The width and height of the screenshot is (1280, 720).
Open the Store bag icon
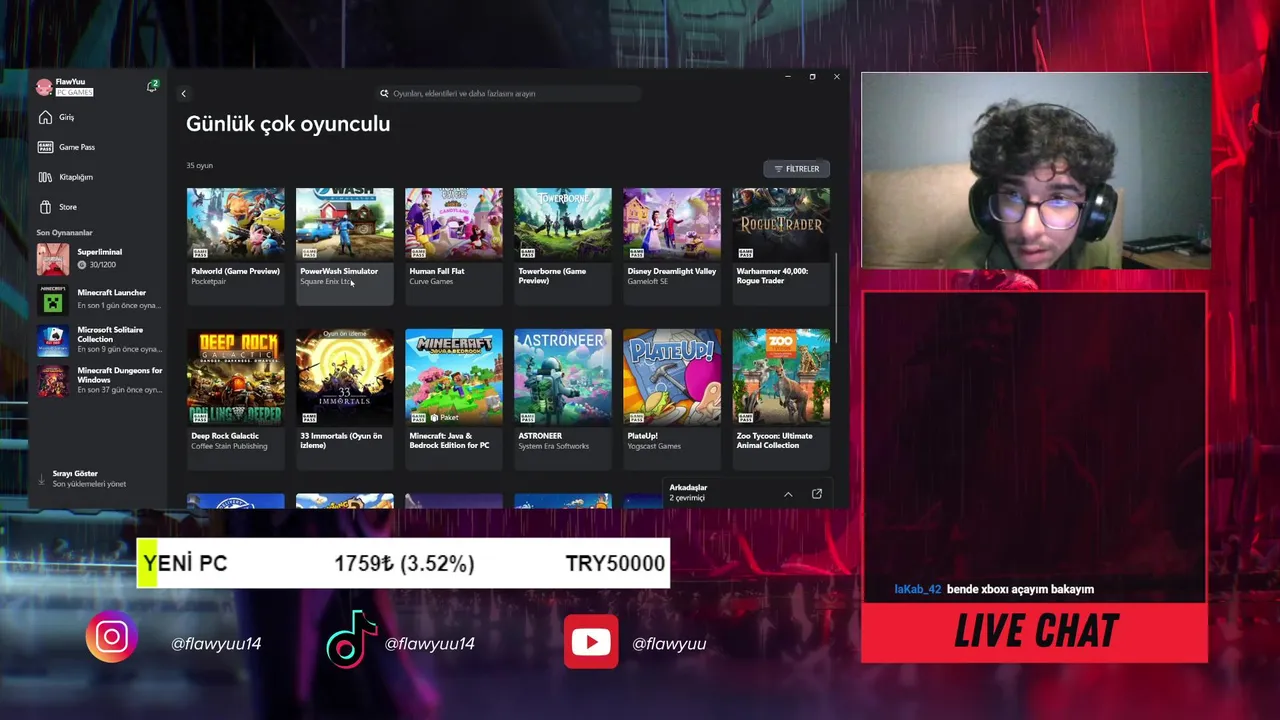45,207
